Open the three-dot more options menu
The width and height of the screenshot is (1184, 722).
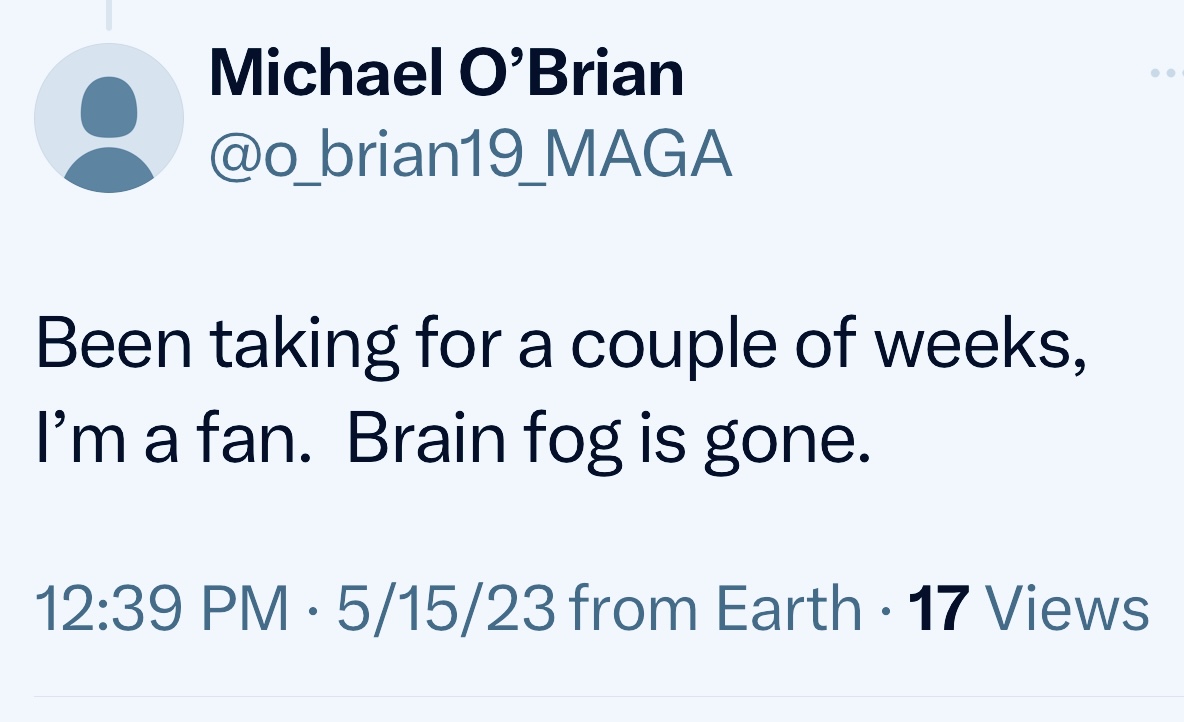[x=1166, y=74]
